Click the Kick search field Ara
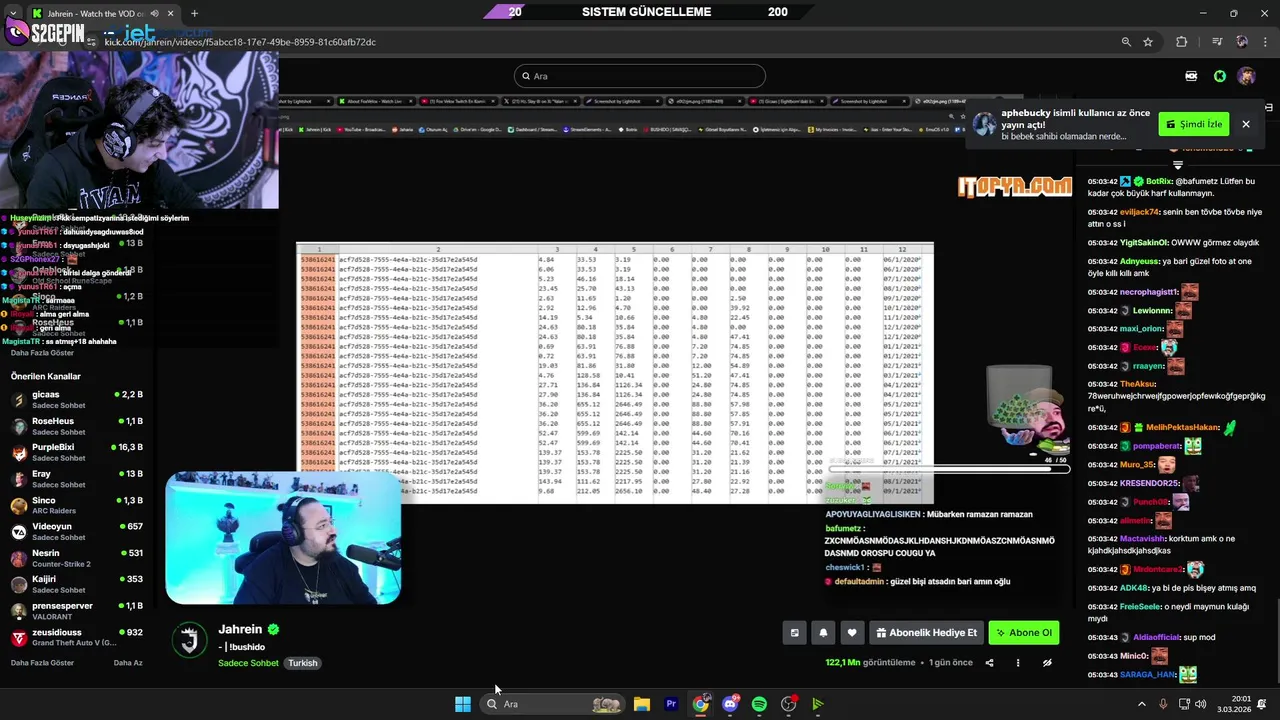Image resolution: width=1280 pixels, height=720 pixels. (640, 76)
